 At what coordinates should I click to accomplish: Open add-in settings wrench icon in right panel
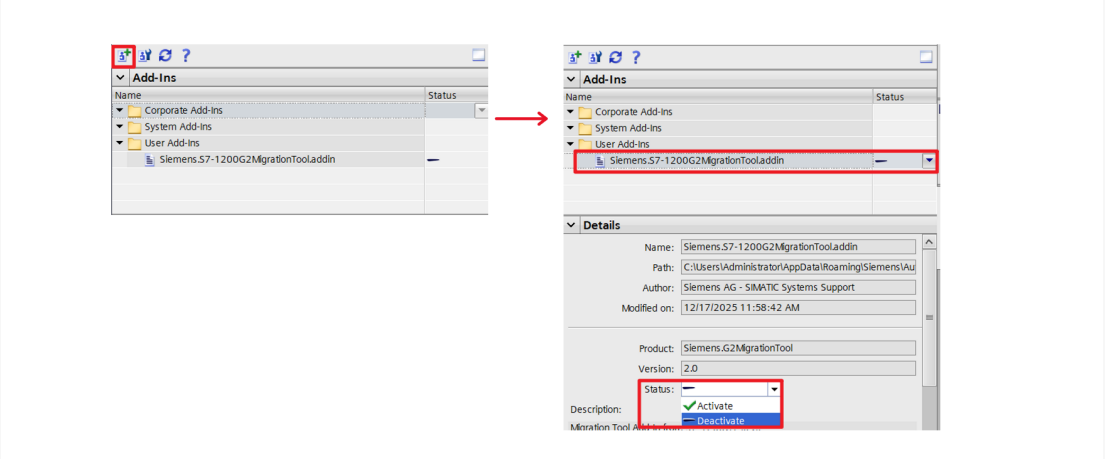[595, 57]
